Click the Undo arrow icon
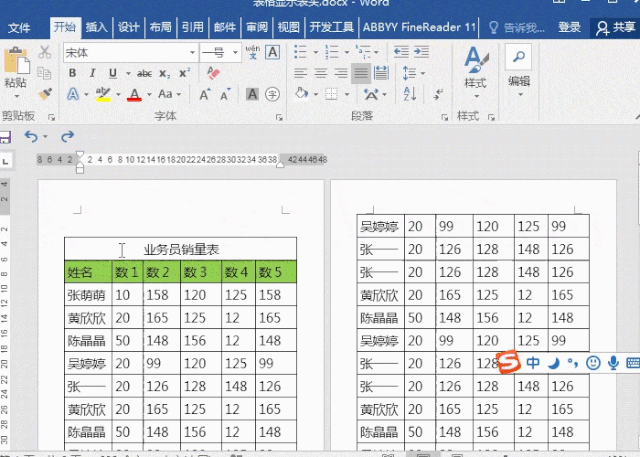 31,136
